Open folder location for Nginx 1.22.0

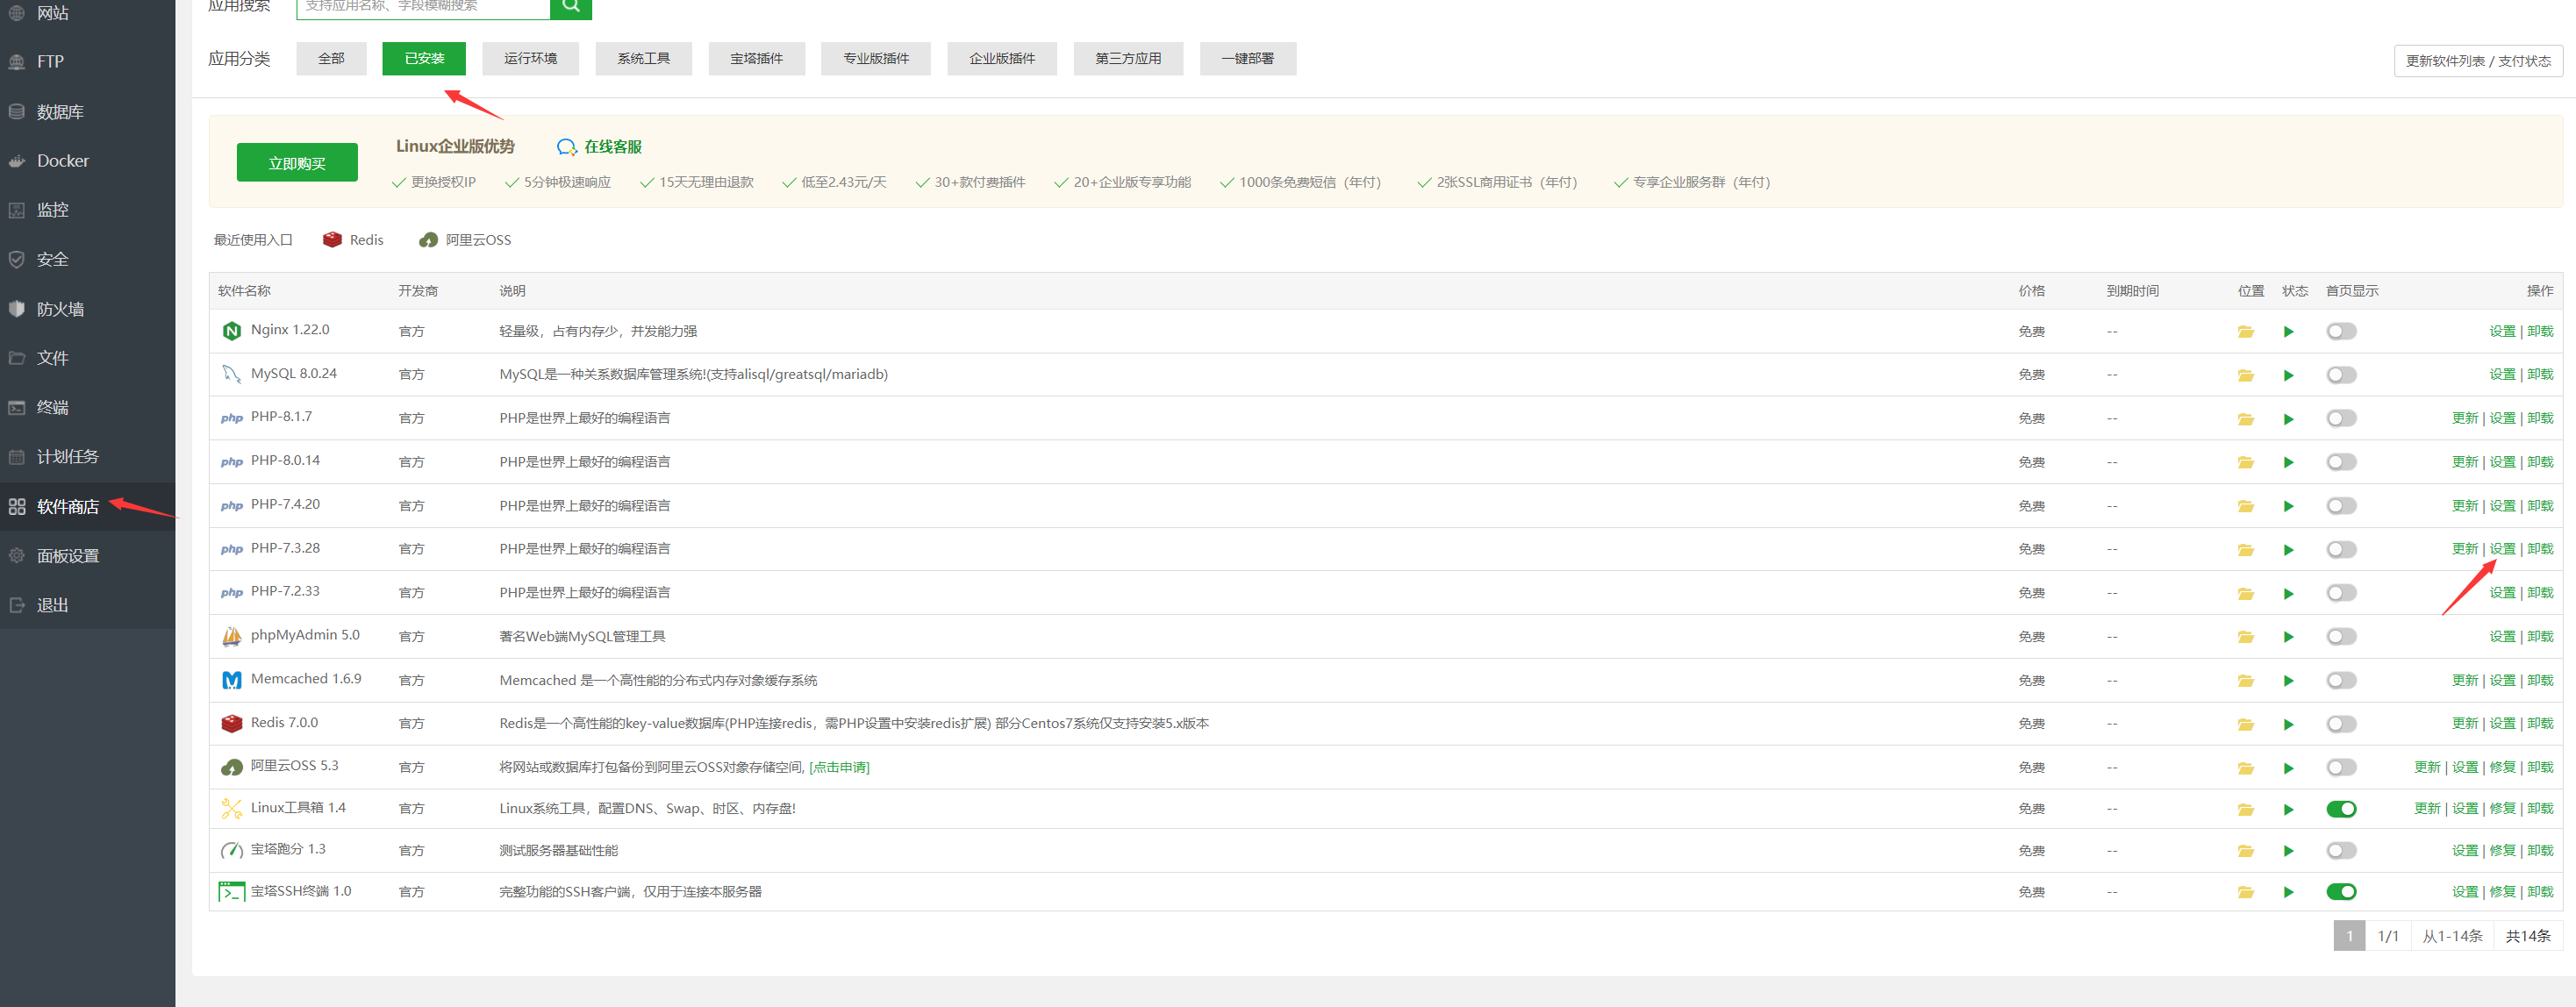tap(2245, 332)
